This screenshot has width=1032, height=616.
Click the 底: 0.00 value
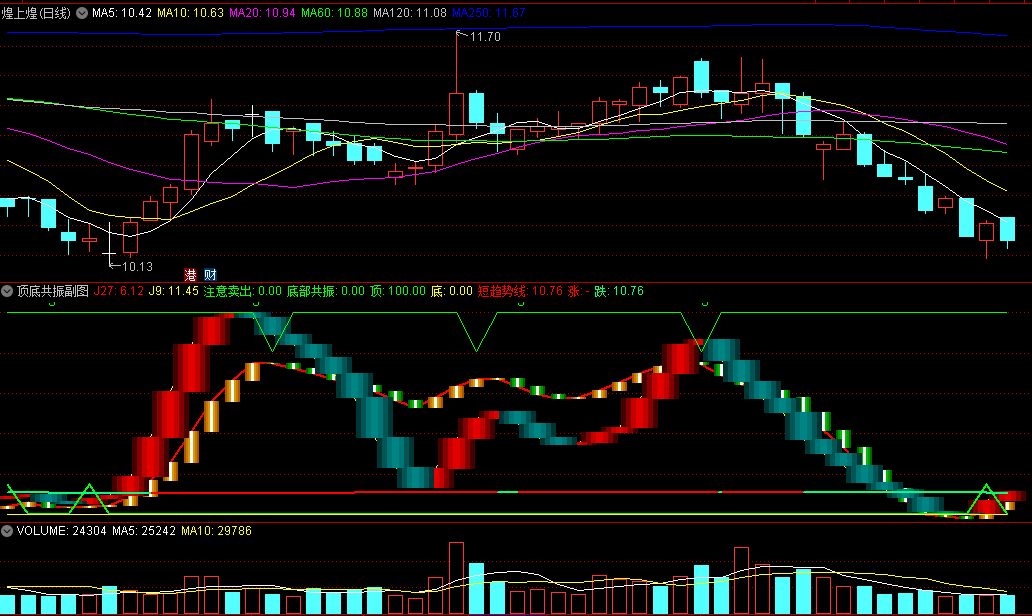click(452, 291)
